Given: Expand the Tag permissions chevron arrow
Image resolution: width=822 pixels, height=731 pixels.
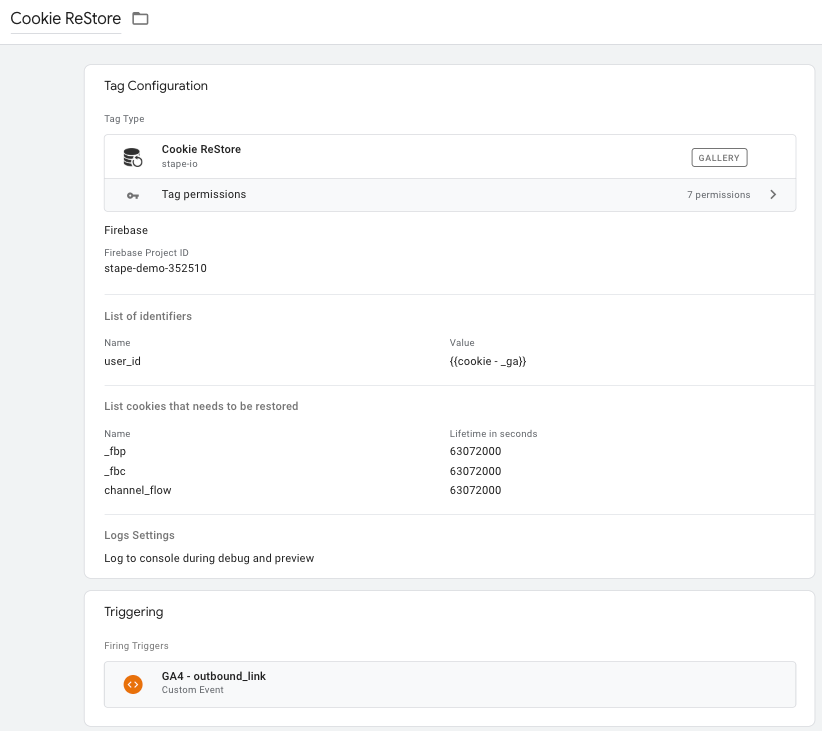Looking at the screenshot, I should (773, 195).
